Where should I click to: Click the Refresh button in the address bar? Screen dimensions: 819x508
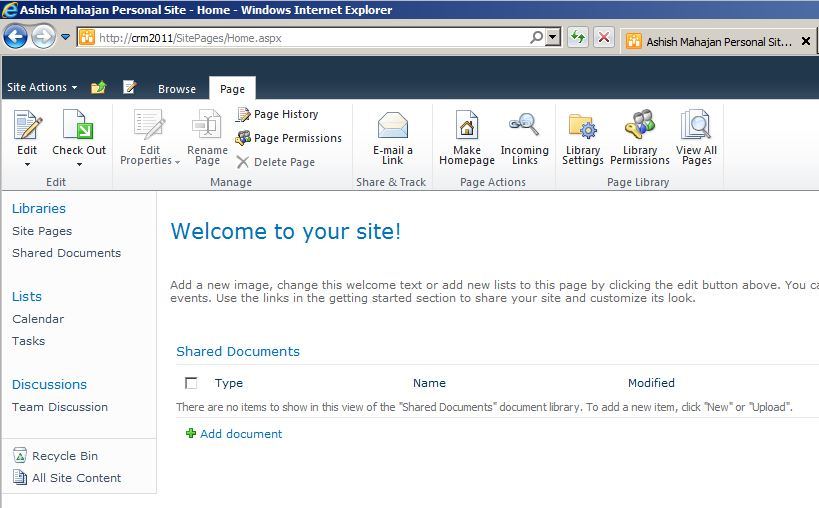pos(578,37)
